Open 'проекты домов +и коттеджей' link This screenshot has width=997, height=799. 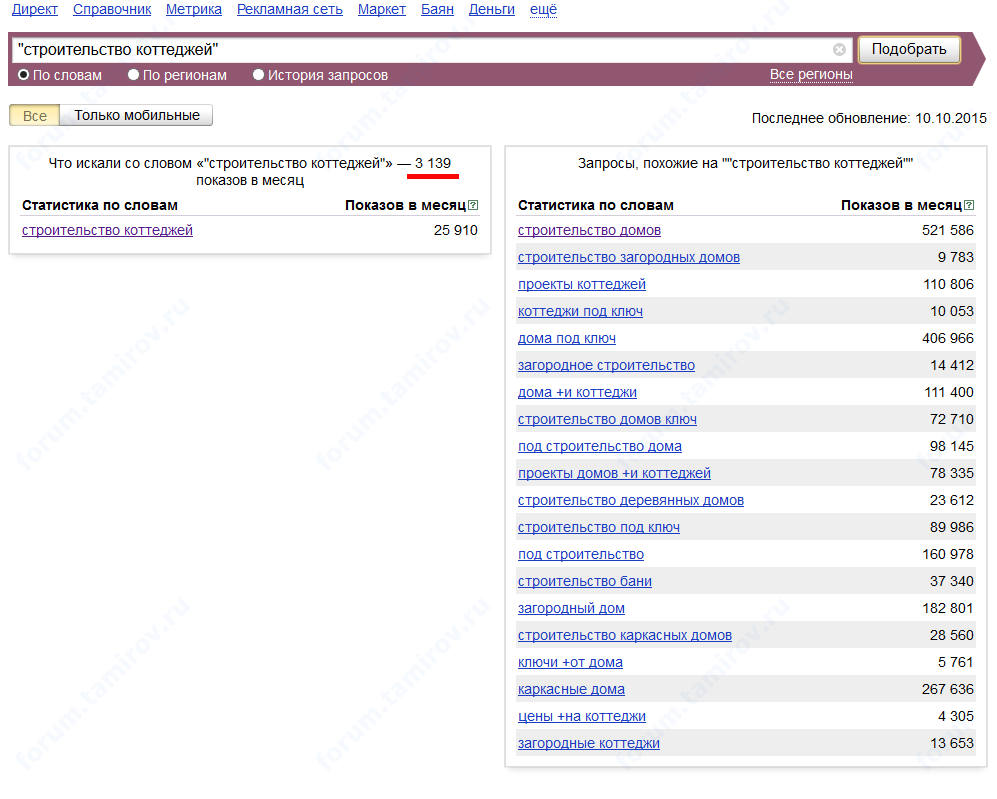(x=614, y=474)
